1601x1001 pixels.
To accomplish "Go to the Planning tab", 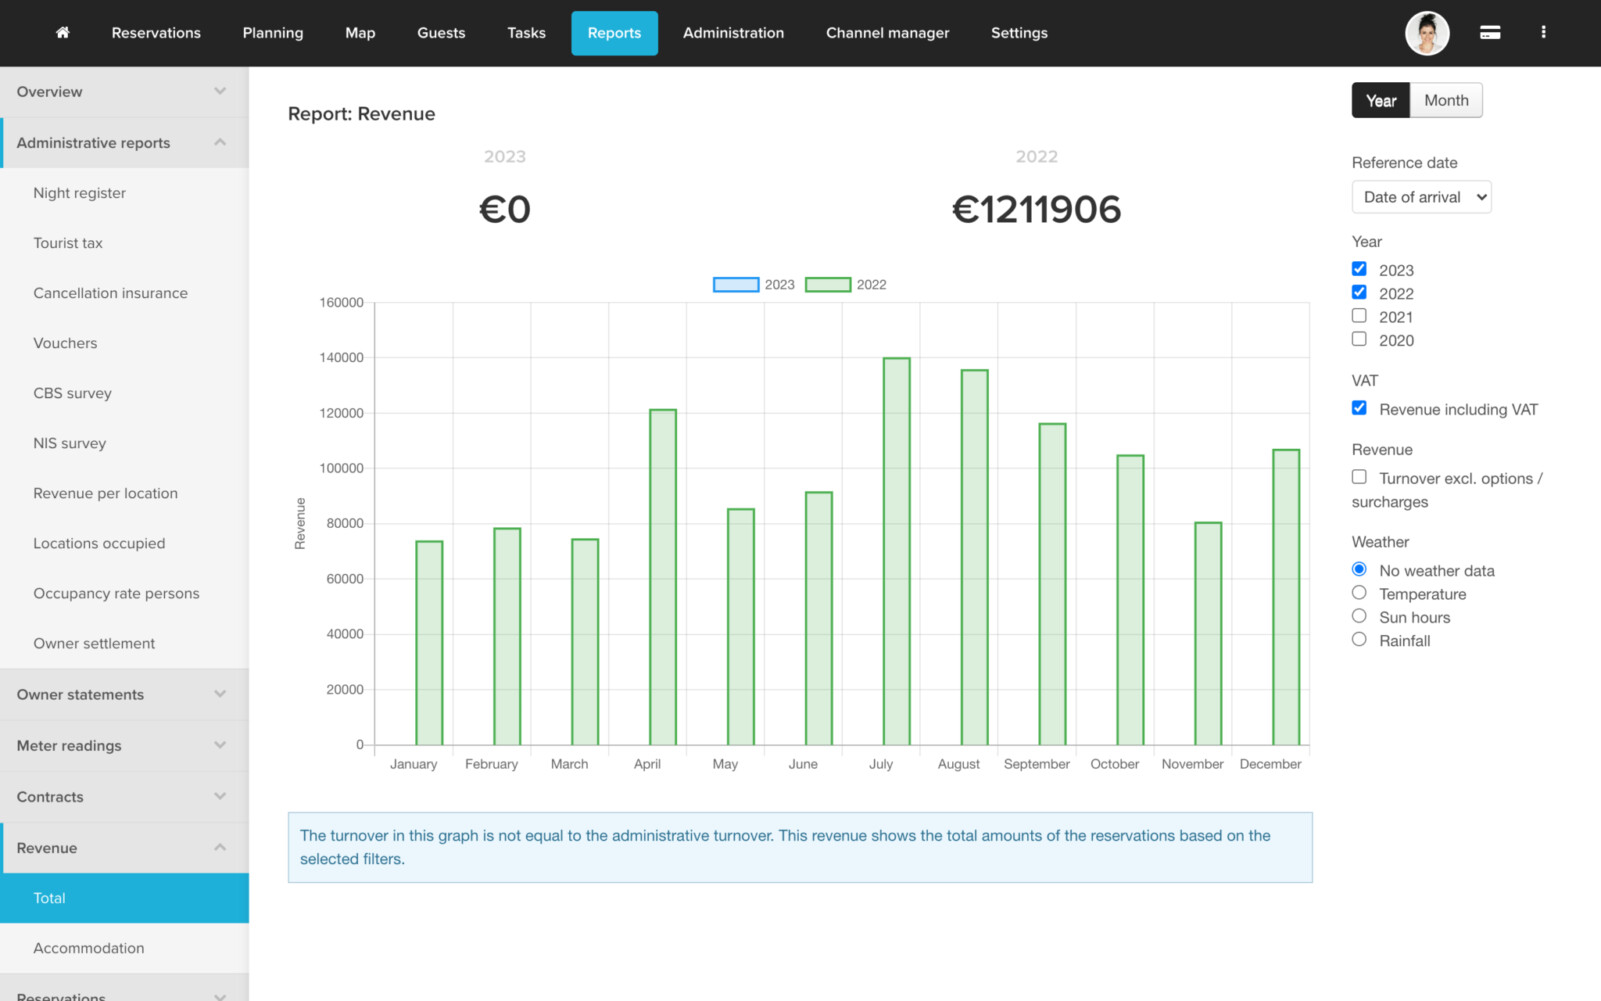I will [272, 33].
